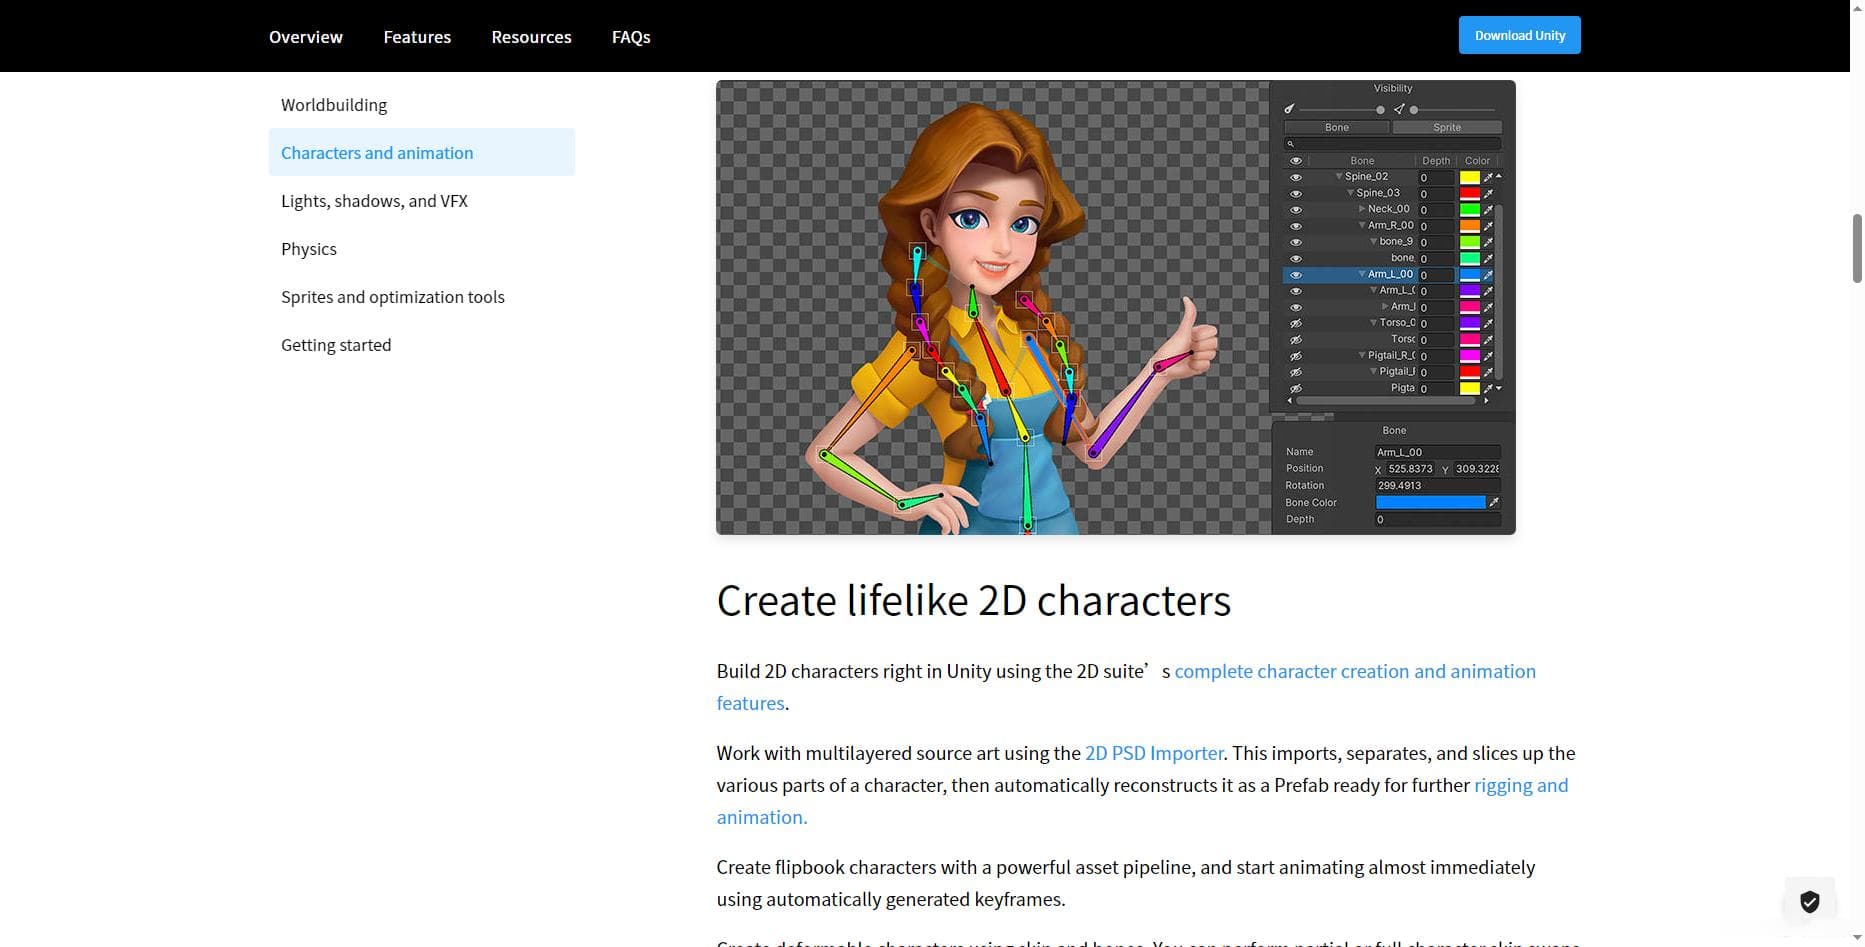Viewport: 1865px width, 947px height.
Task: Click the bone visibility slider handle
Action: 1380,110
